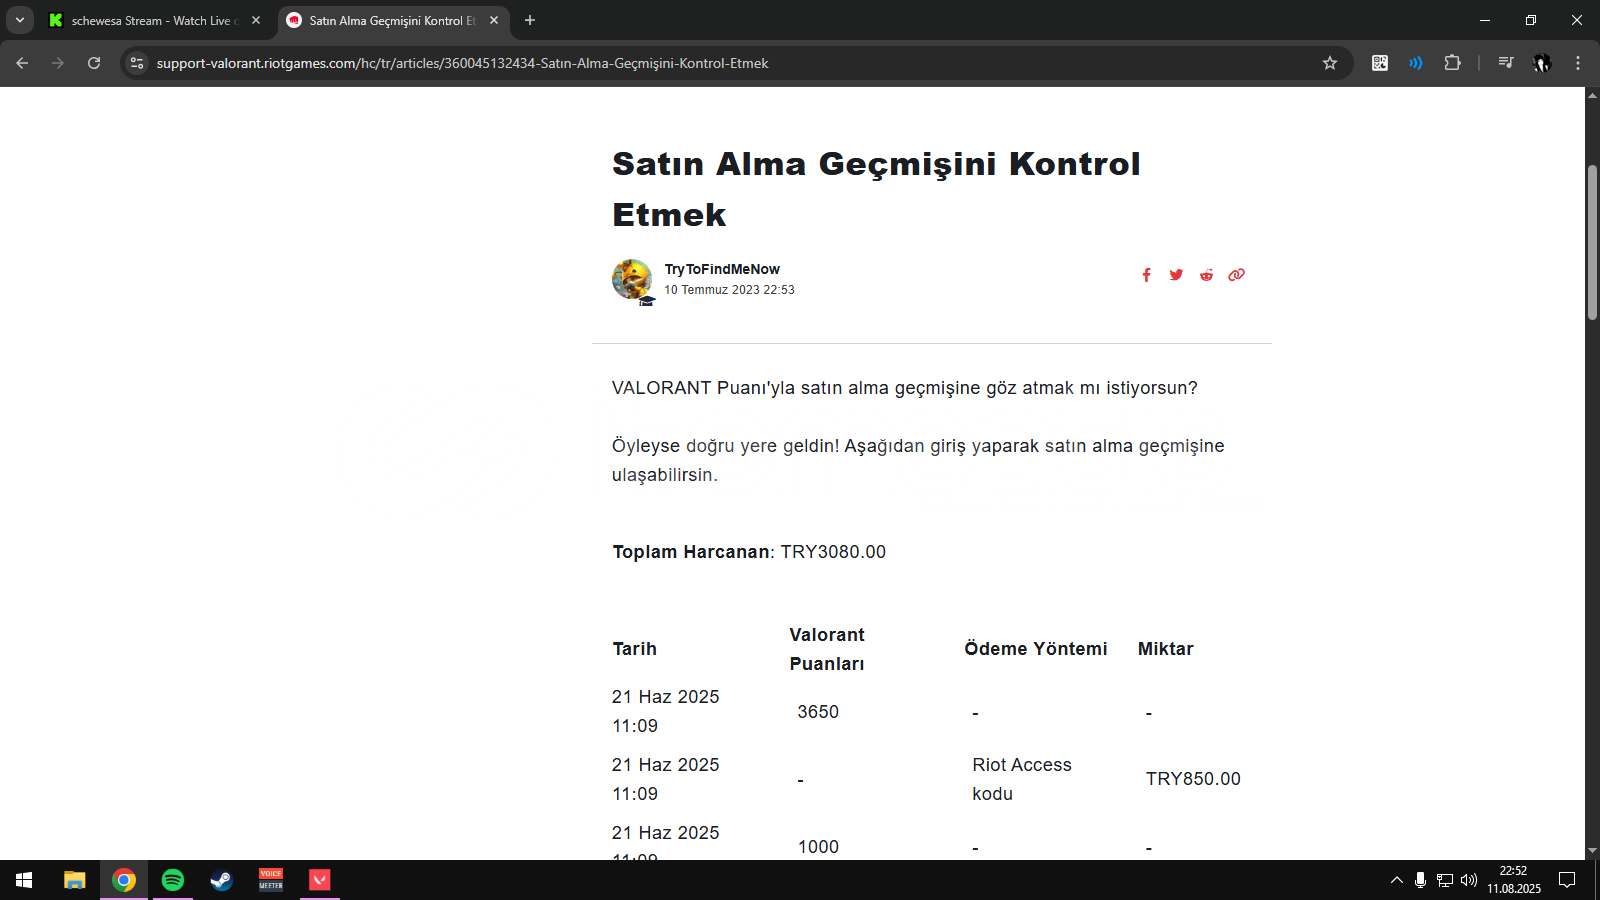Click the address bar URL
Viewport: 1600px width, 900px height.
(462, 63)
